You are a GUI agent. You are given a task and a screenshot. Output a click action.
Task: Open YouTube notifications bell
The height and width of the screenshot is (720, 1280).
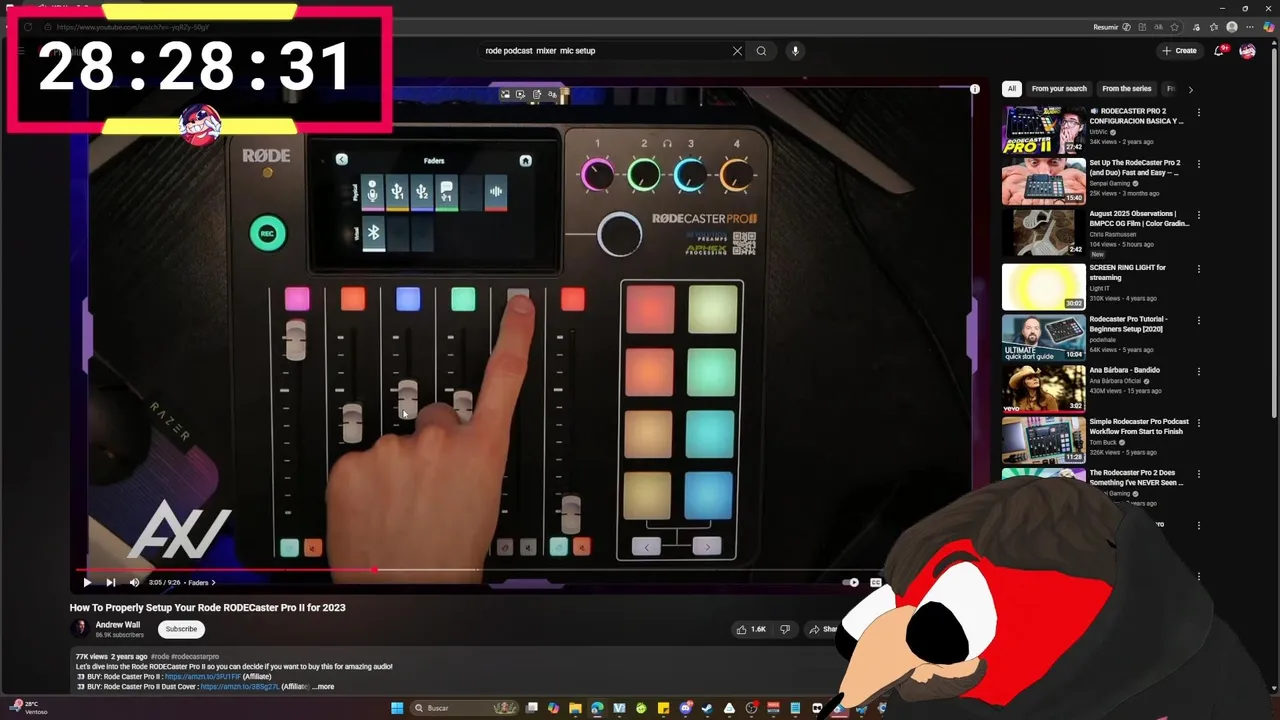tap(1219, 51)
